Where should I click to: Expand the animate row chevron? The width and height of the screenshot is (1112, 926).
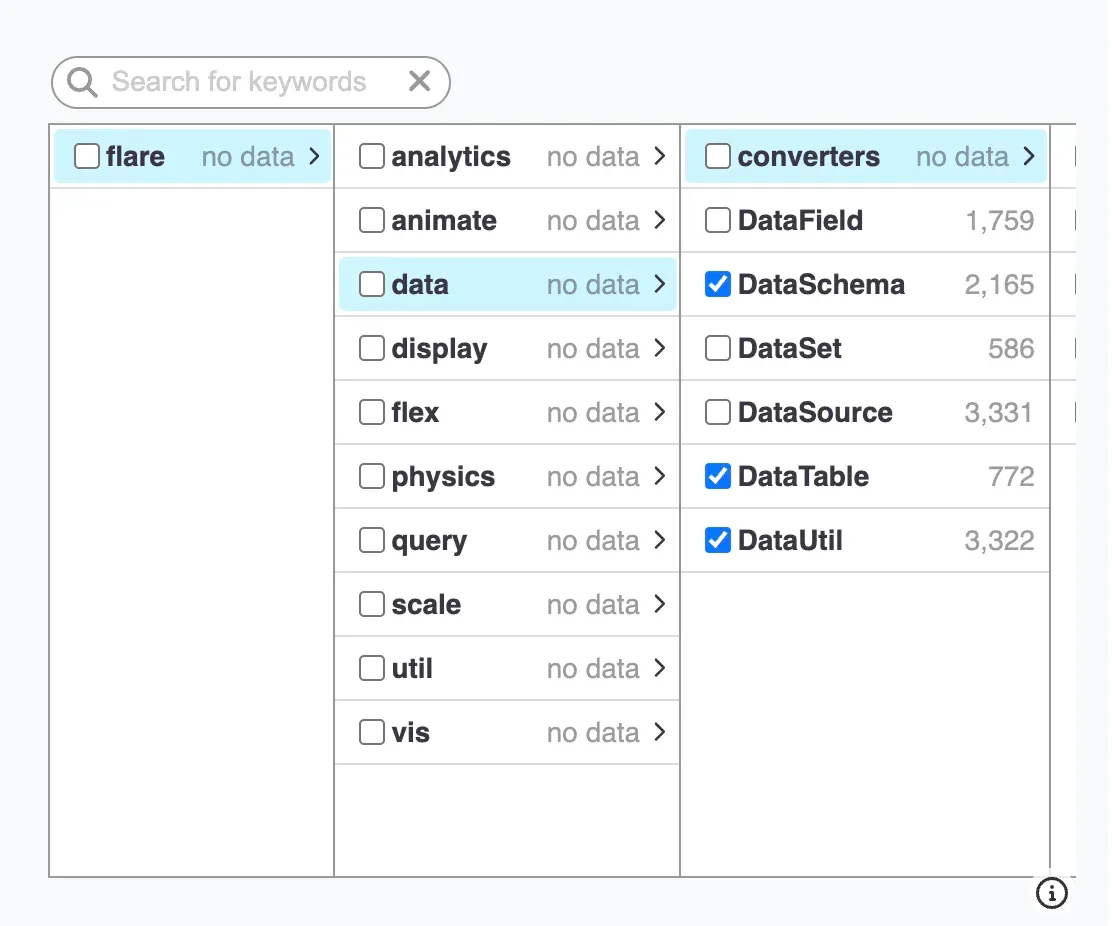(x=660, y=220)
